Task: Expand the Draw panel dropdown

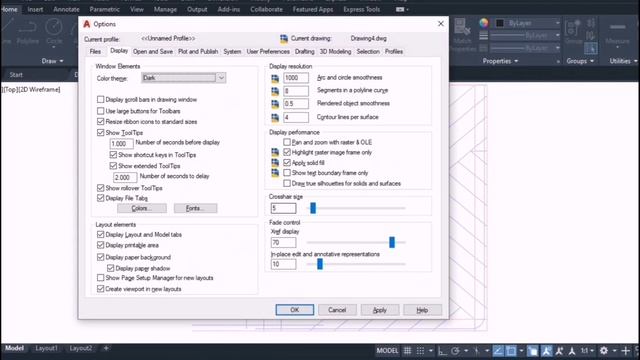Action: click(52, 61)
